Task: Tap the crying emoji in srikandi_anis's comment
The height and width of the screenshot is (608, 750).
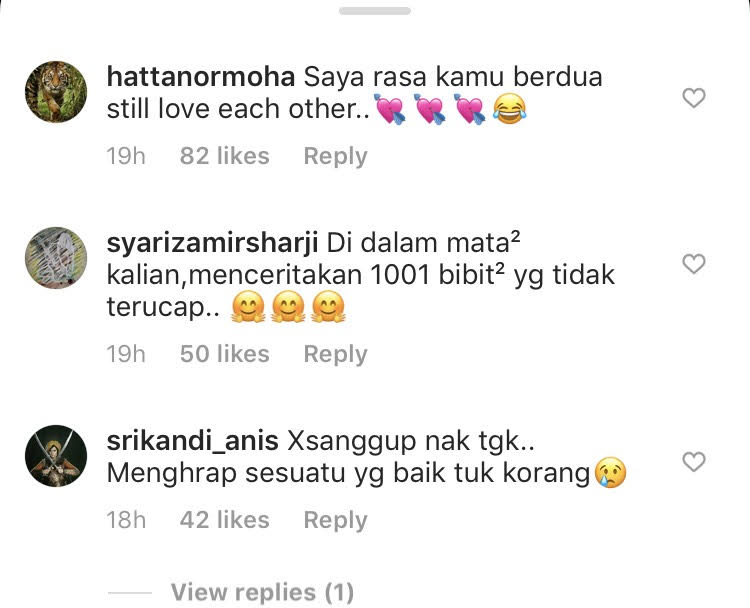Action: coord(610,472)
